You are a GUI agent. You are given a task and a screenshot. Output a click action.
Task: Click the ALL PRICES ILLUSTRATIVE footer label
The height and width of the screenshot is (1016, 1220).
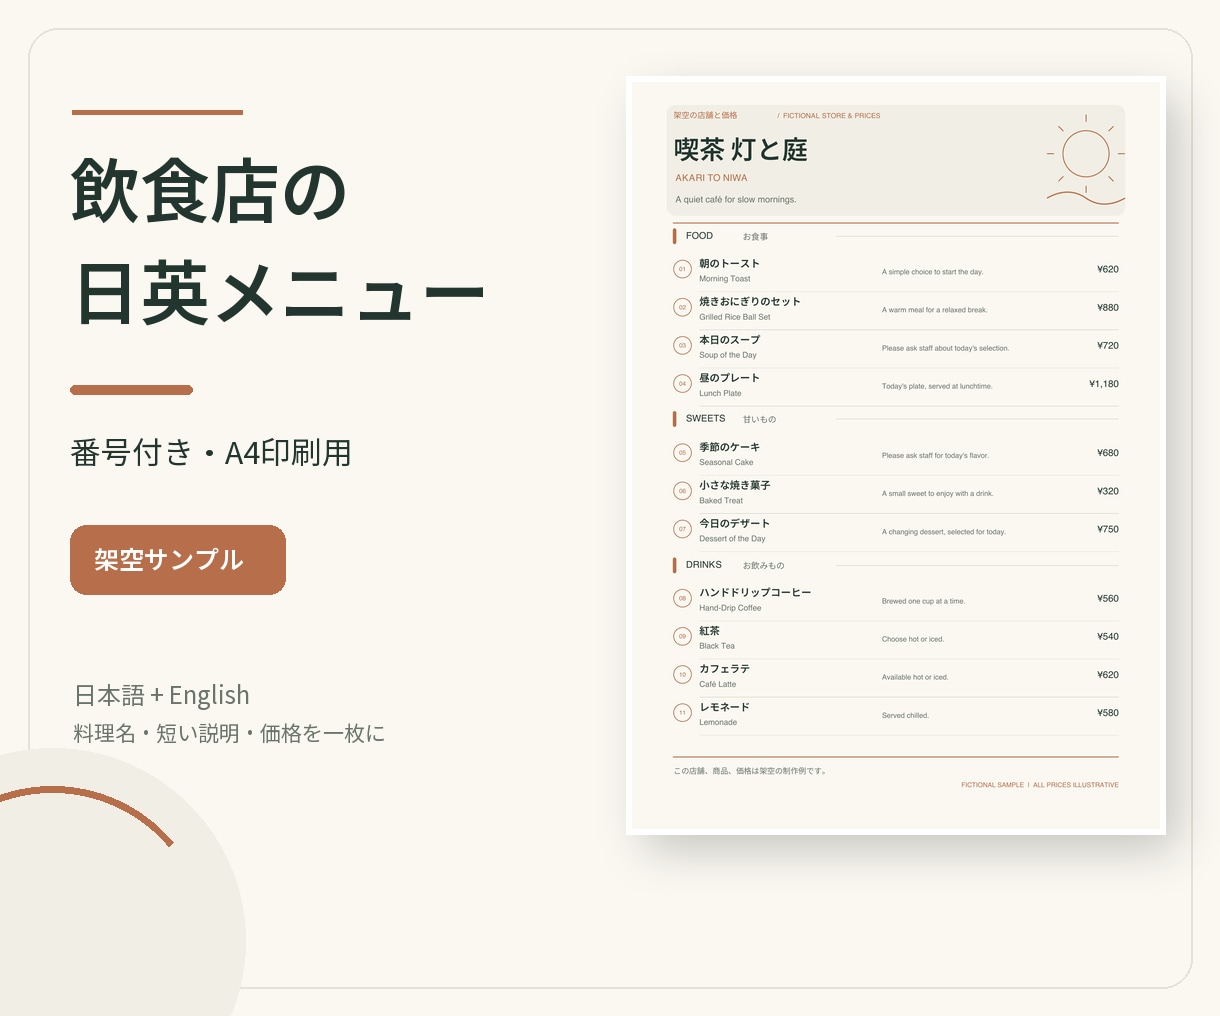pyautogui.click(x=1076, y=785)
